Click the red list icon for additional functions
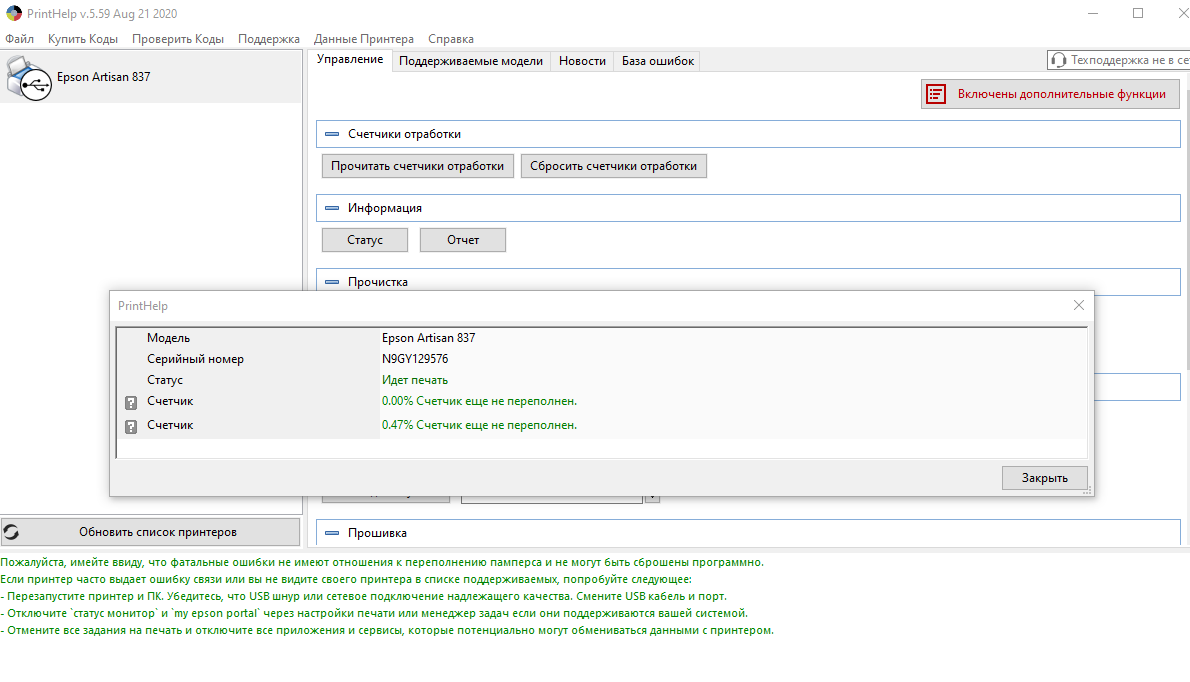 936,94
